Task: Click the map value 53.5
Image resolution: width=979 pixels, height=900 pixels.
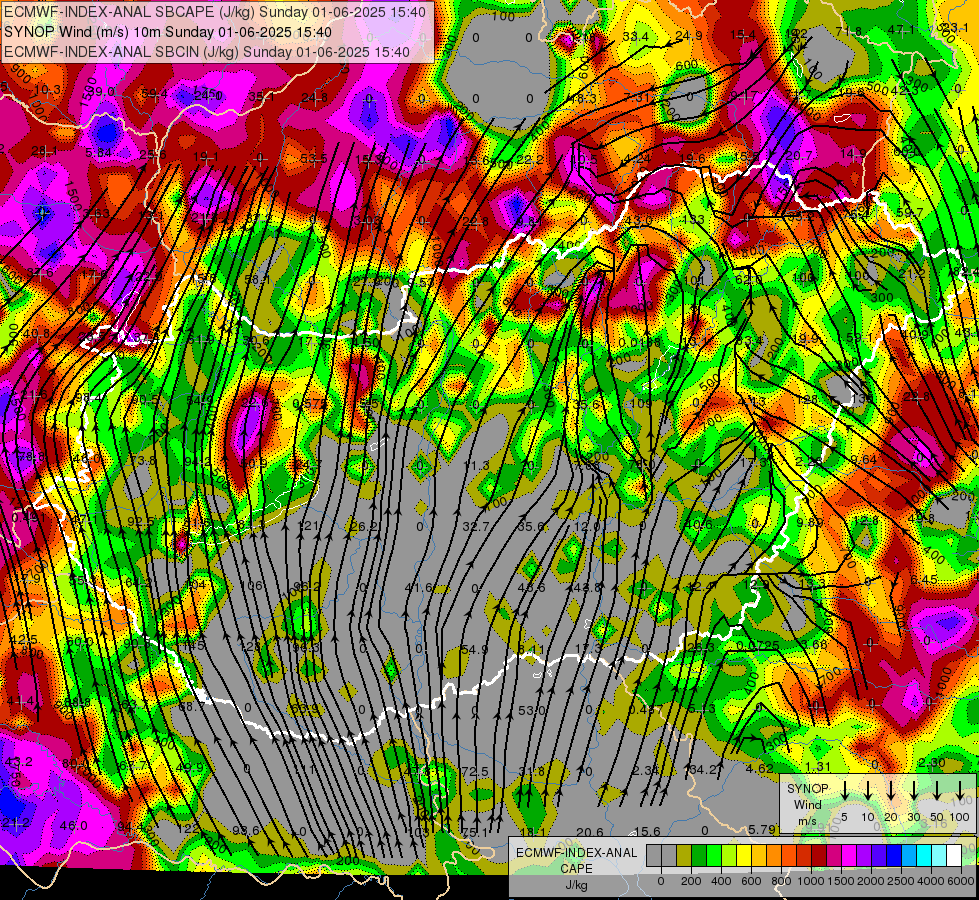Action: (313, 159)
